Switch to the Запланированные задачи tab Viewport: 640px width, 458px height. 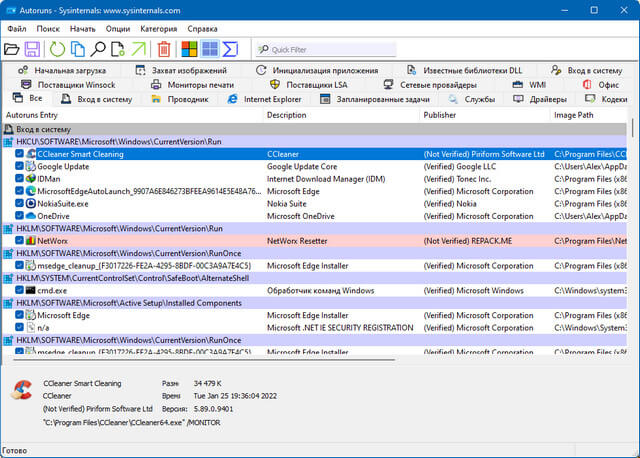point(374,99)
